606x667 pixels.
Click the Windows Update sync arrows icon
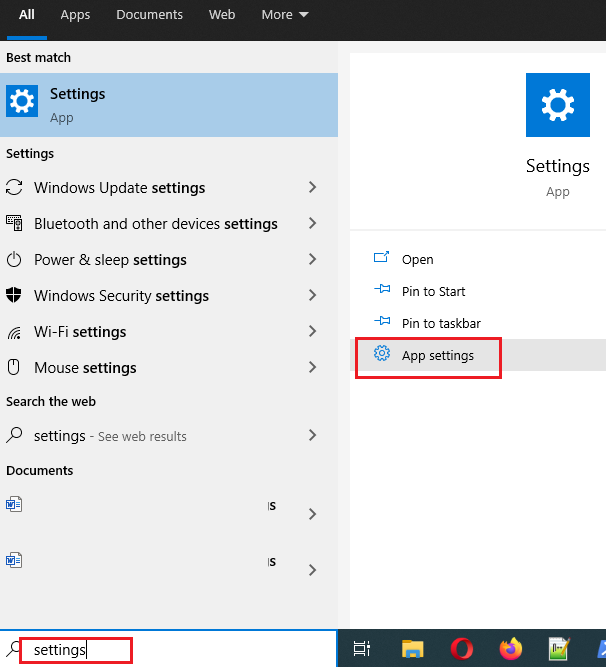[14, 187]
